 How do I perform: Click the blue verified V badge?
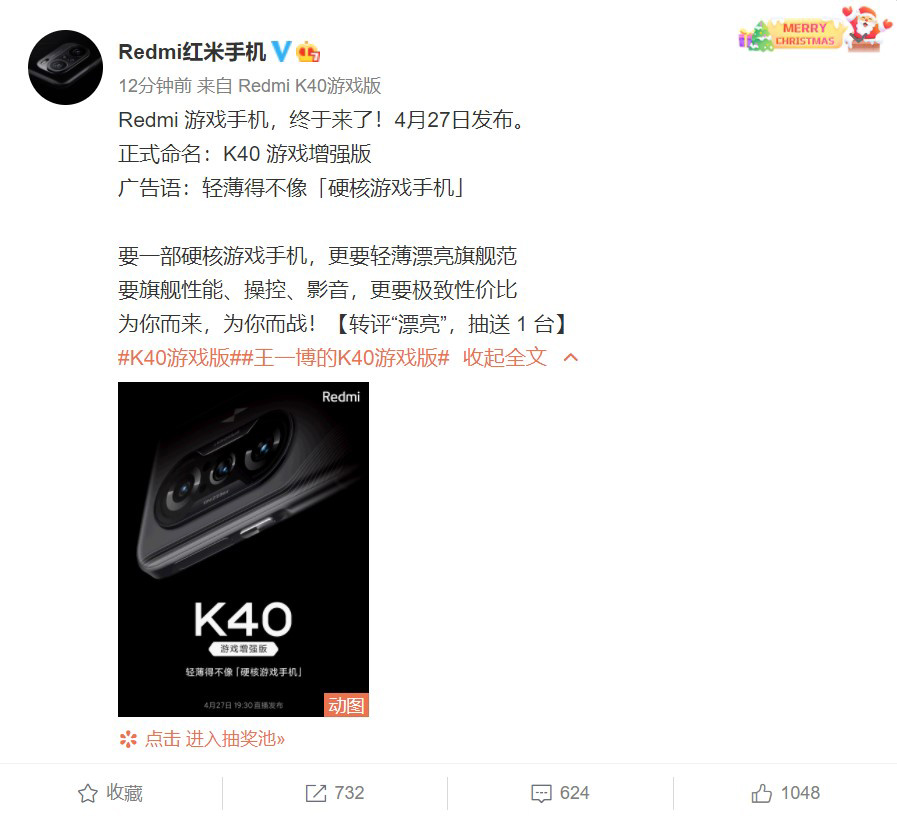[x=281, y=52]
